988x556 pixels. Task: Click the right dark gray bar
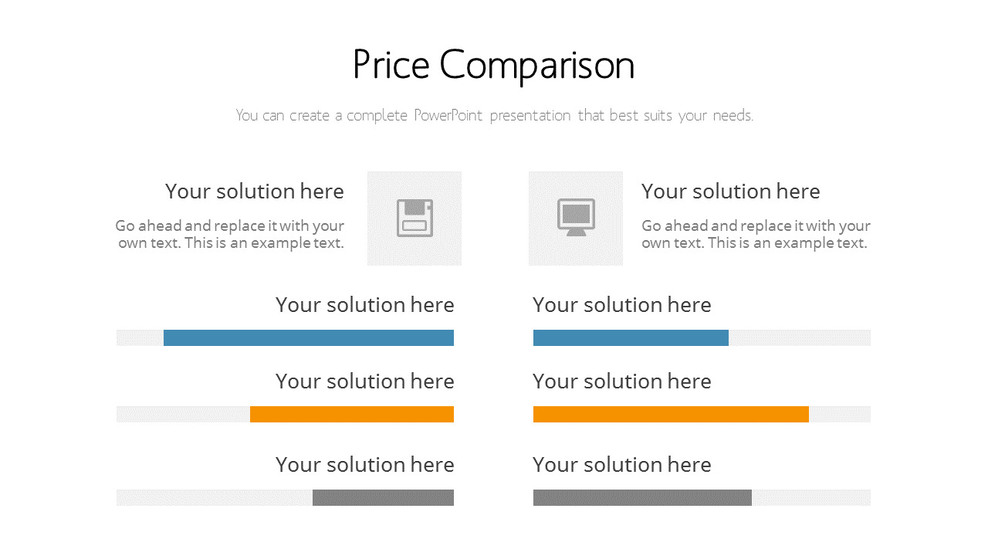coord(642,497)
